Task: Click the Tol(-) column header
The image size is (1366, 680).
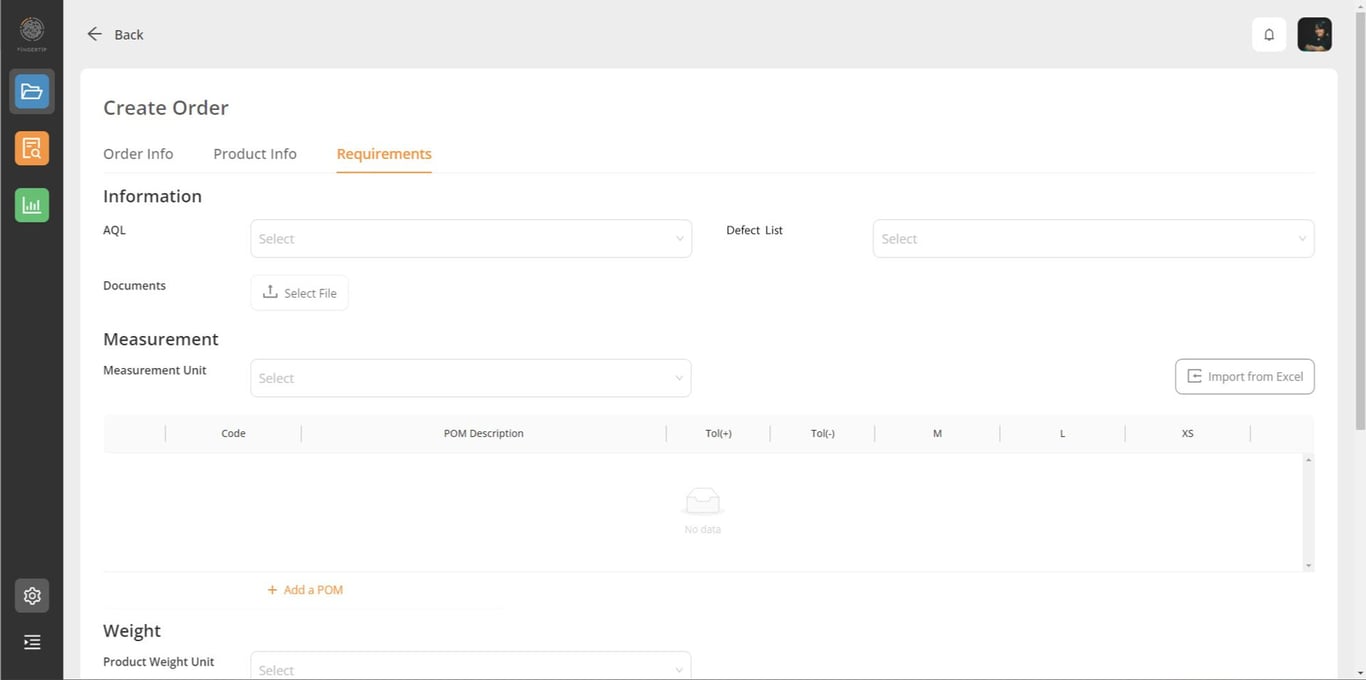Action: click(823, 434)
